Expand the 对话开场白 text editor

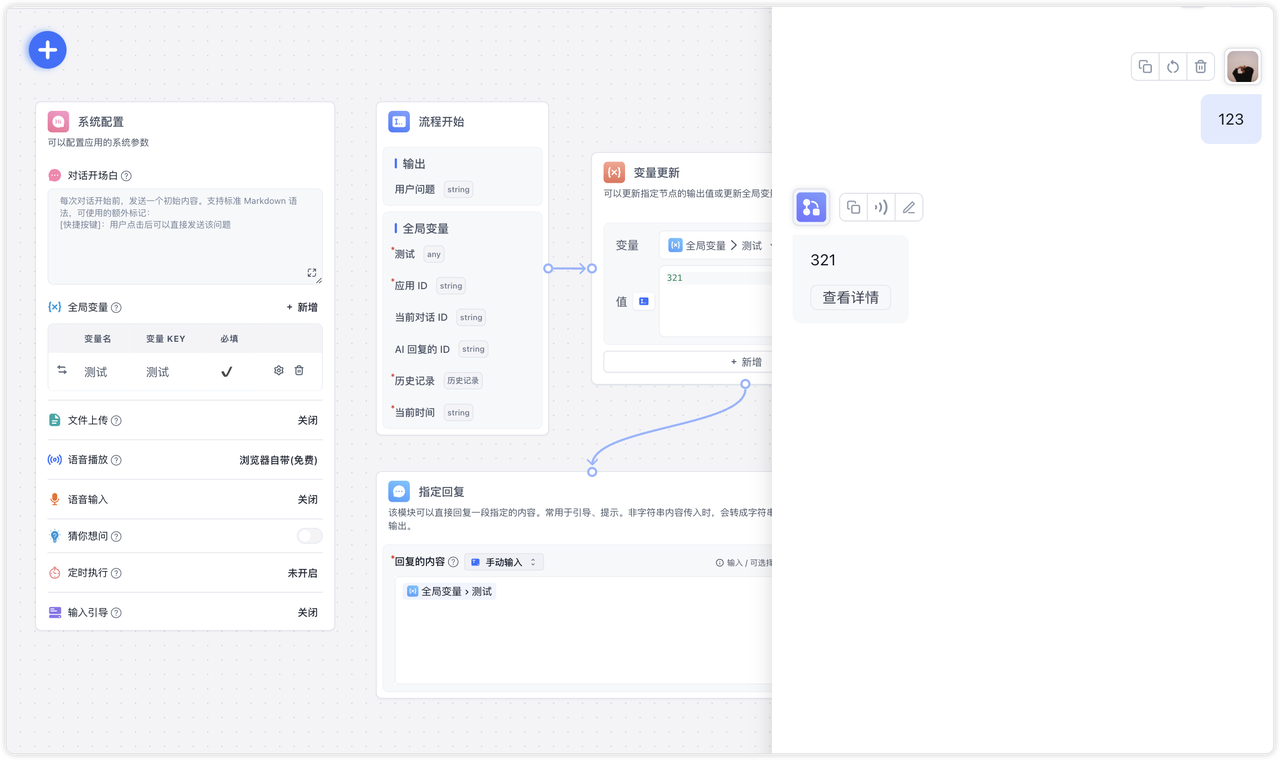pos(312,273)
